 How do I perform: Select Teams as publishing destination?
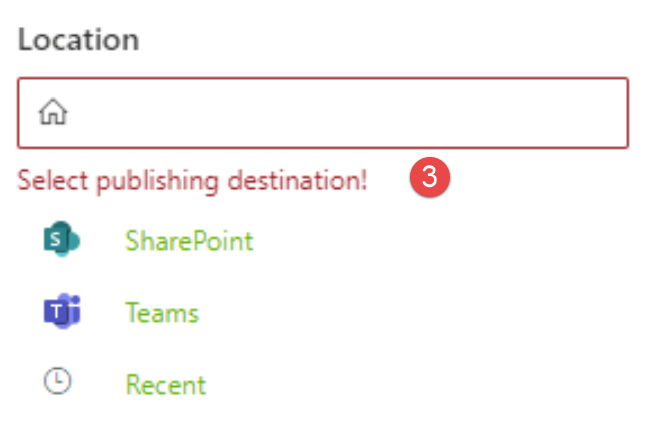pyautogui.click(x=162, y=313)
